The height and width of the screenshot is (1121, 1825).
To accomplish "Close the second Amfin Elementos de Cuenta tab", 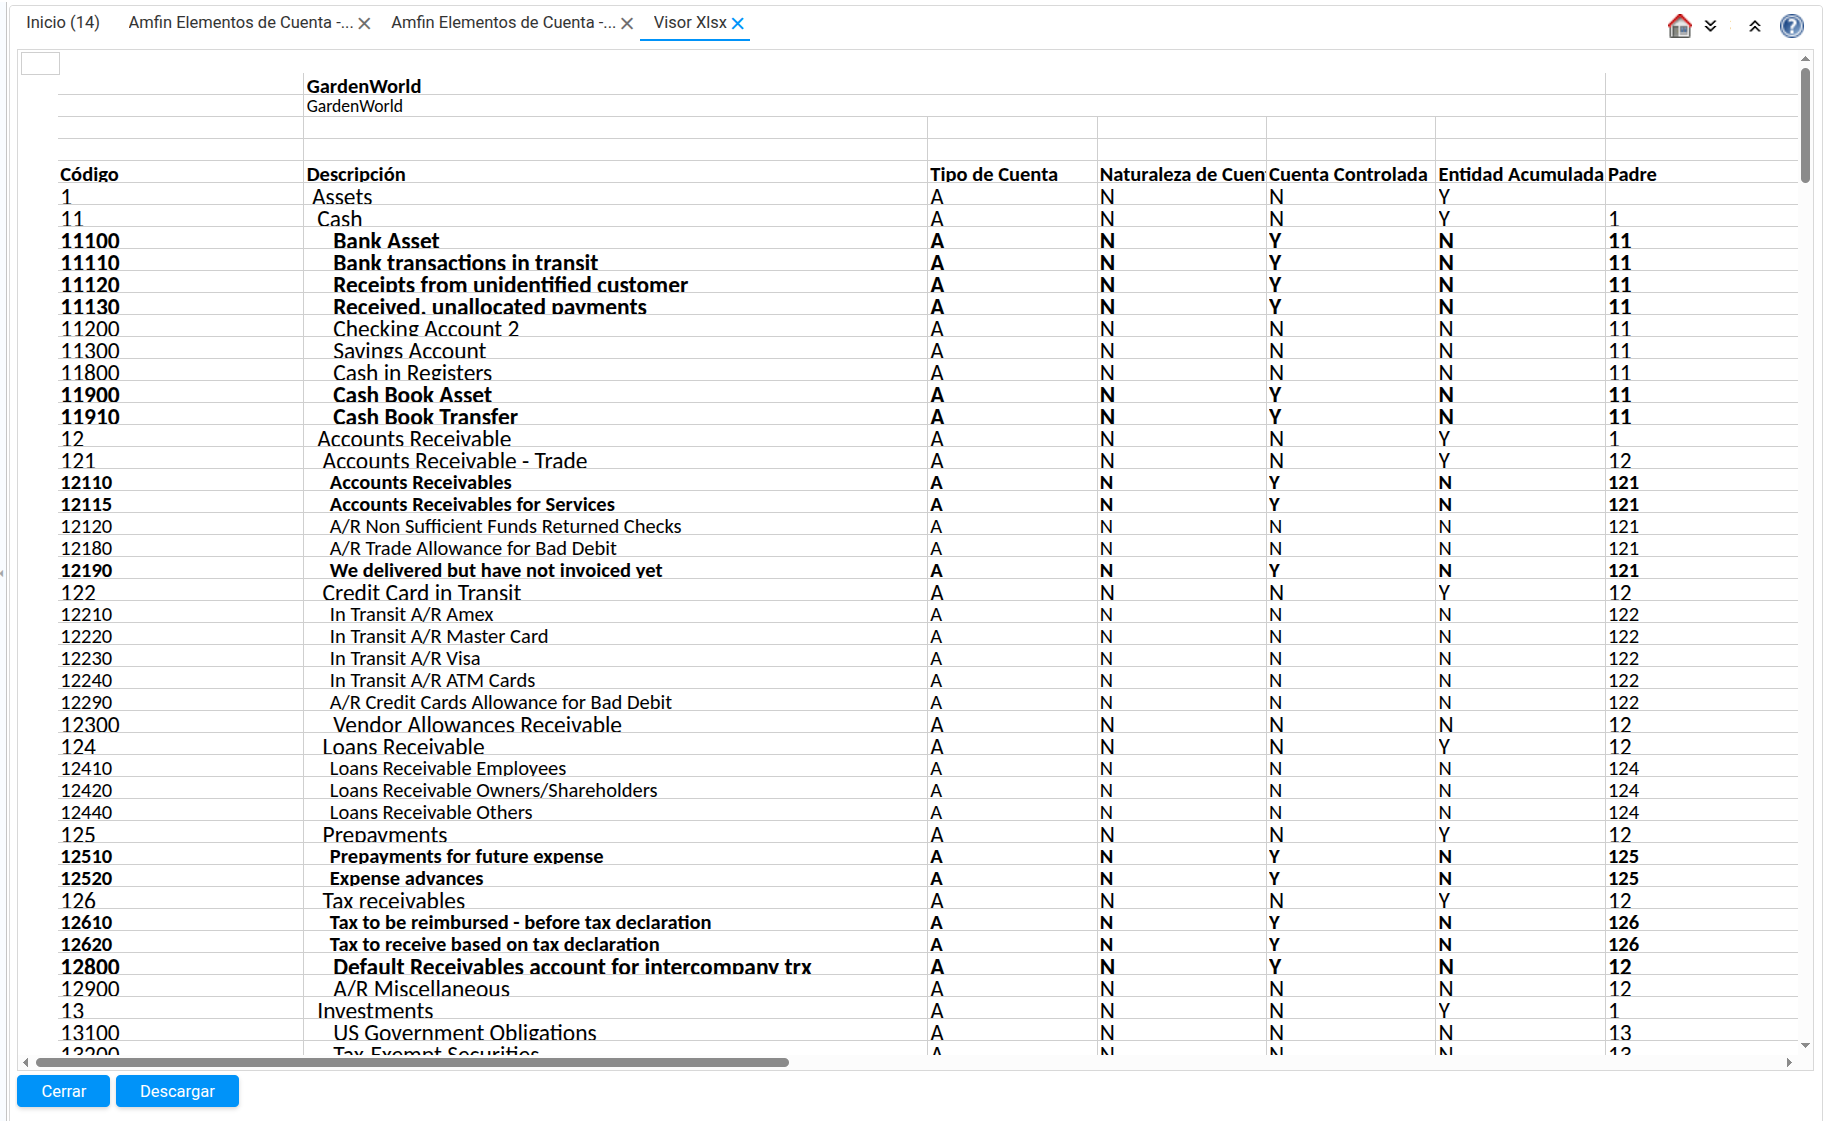I will (627, 24).
